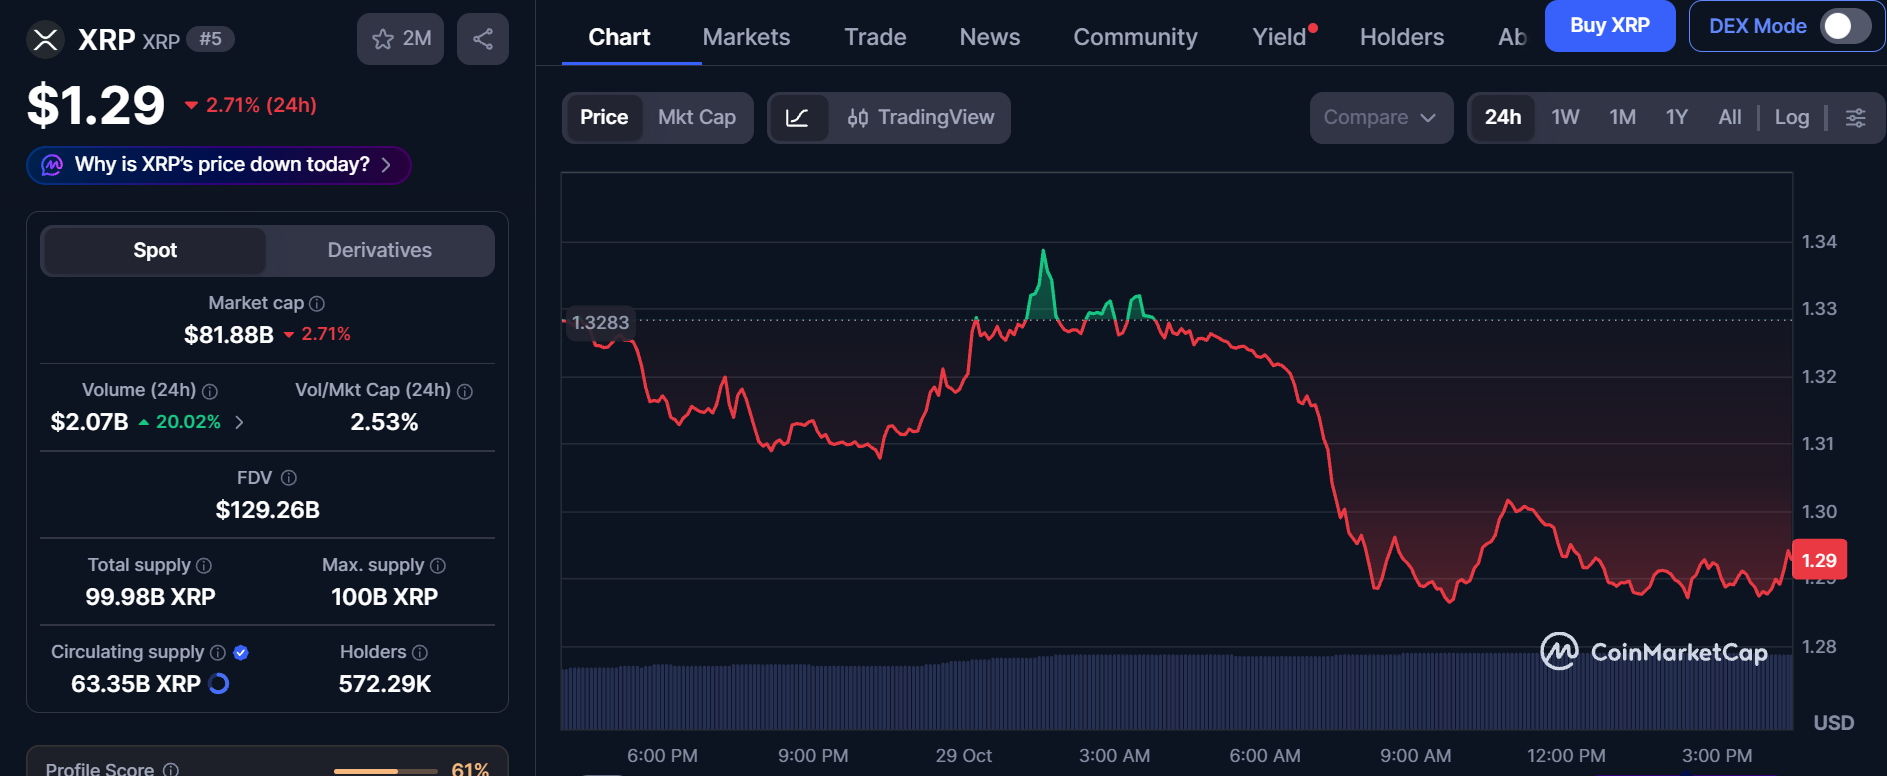Screen dimensions: 1887x776
Task: Select Mkt Cap chart mode
Action: point(697,118)
